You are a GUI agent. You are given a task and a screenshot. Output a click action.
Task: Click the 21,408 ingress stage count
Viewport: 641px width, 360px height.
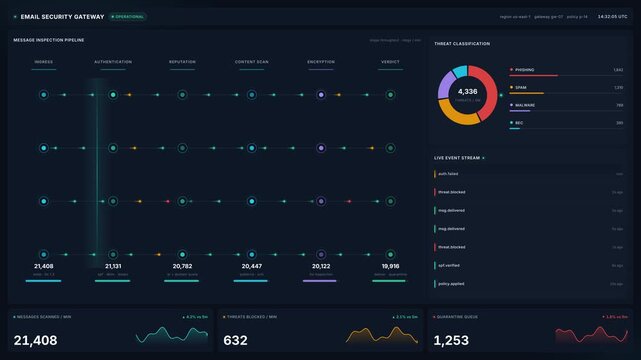[x=44, y=266]
